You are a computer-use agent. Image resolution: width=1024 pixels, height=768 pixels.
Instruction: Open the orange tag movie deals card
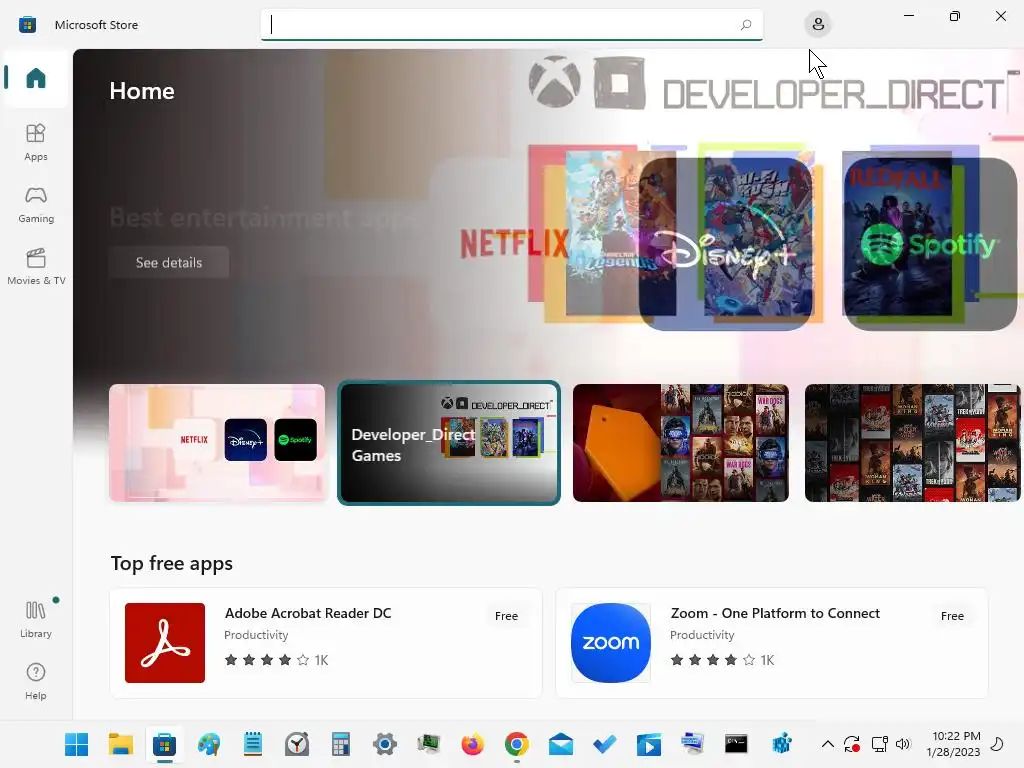click(x=680, y=443)
